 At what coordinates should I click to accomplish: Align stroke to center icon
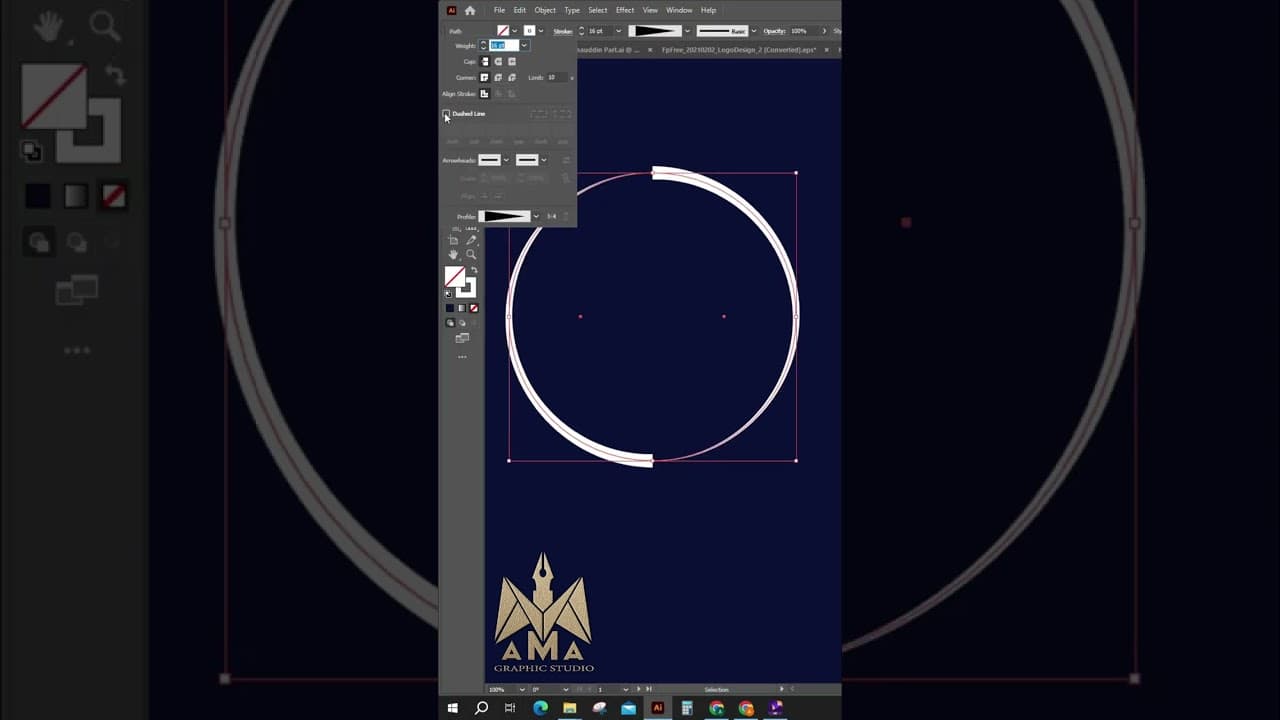tap(485, 94)
